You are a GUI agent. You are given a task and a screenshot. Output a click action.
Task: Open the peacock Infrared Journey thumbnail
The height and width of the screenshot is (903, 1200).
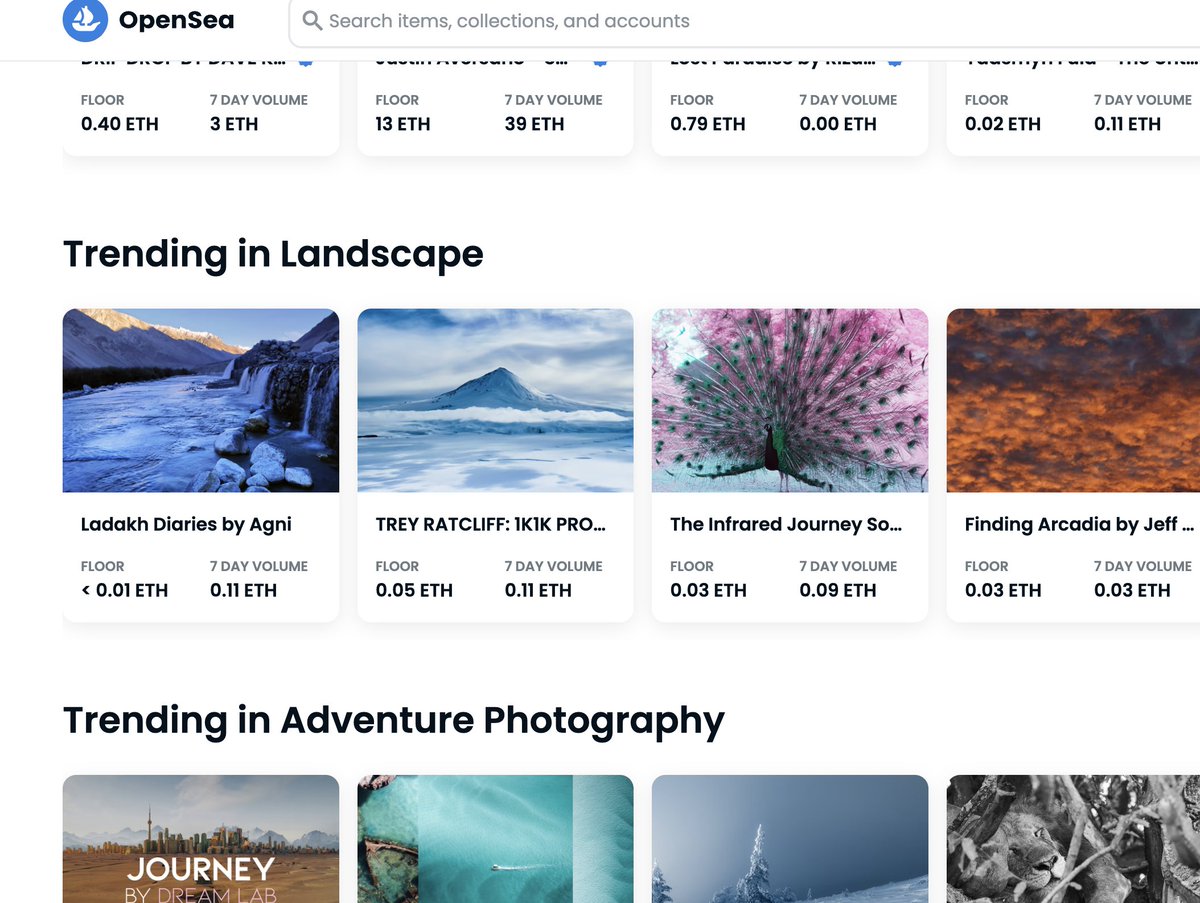790,400
